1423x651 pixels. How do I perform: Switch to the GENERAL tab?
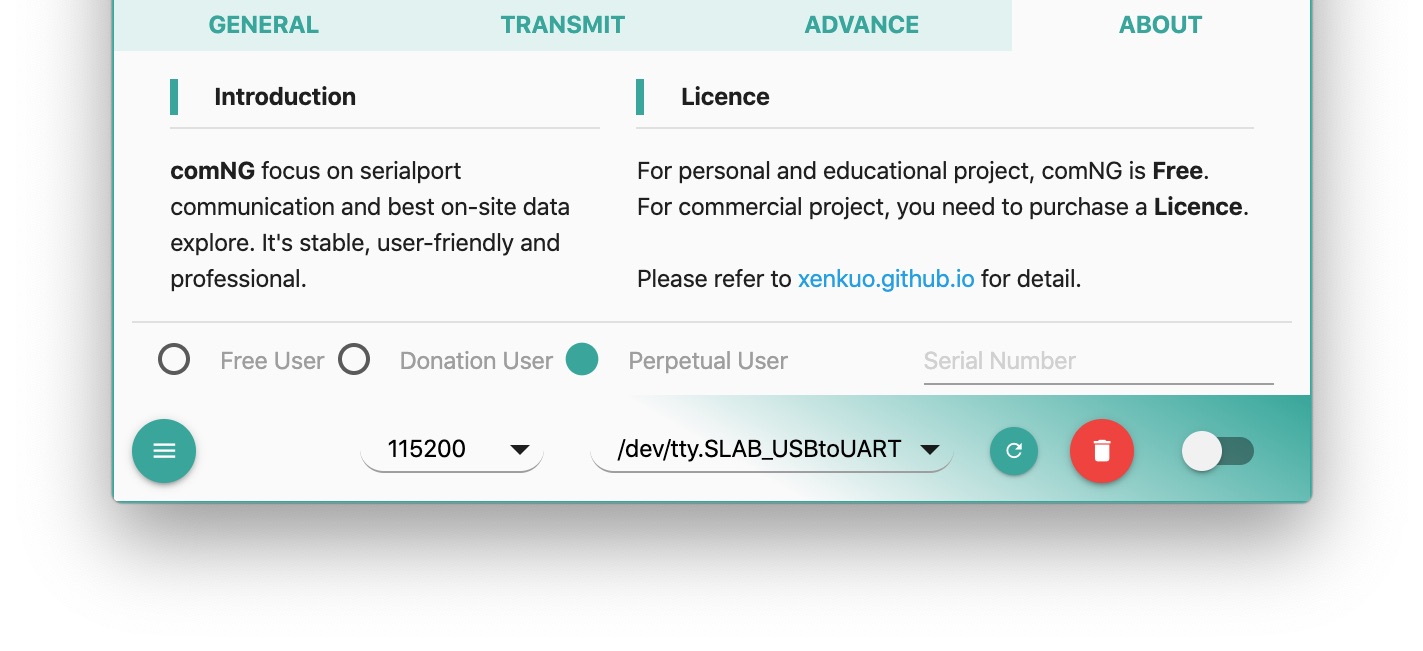click(x=263, y=25)
